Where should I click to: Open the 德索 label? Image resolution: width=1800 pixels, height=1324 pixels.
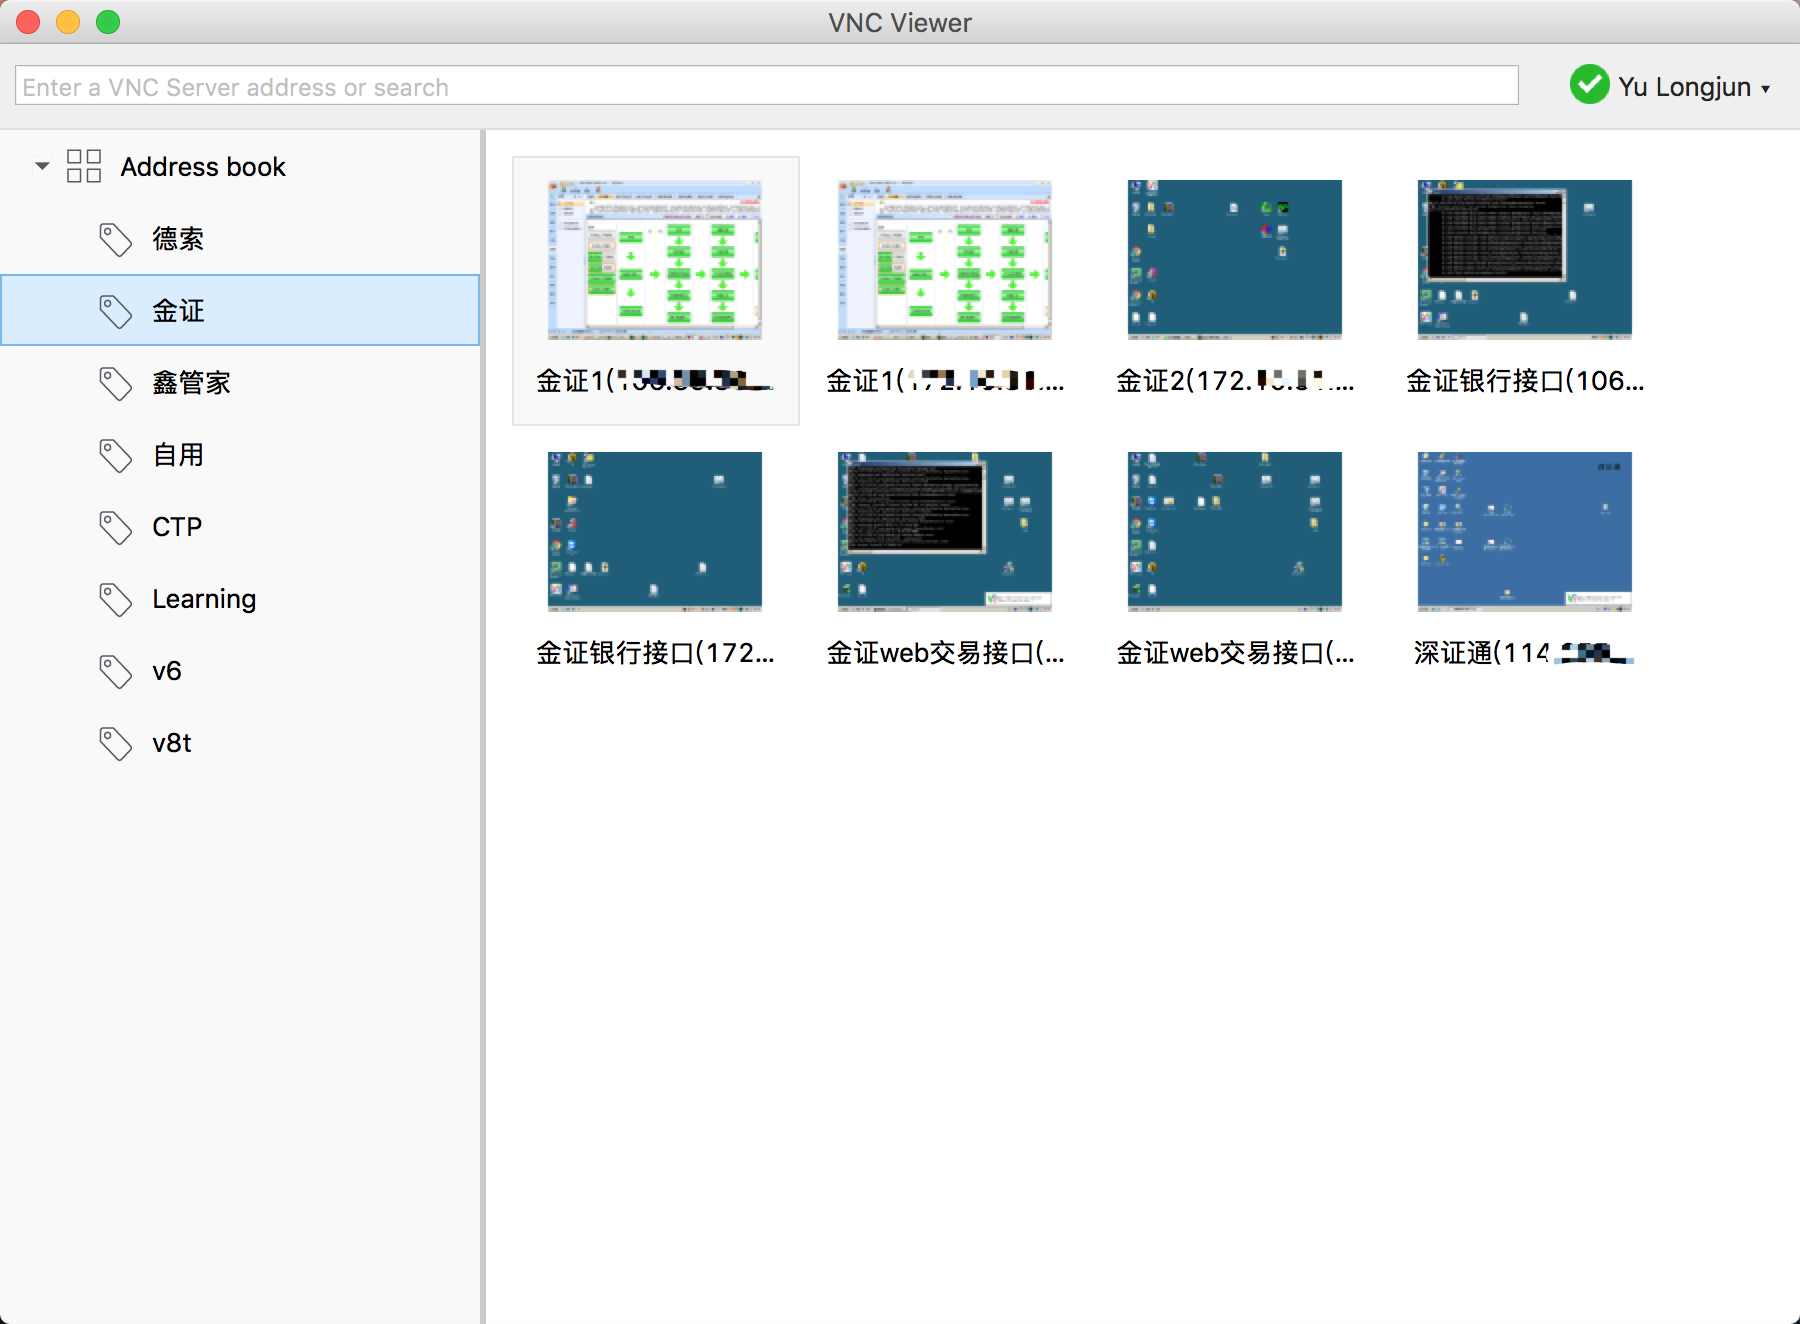tap(178, 239)
